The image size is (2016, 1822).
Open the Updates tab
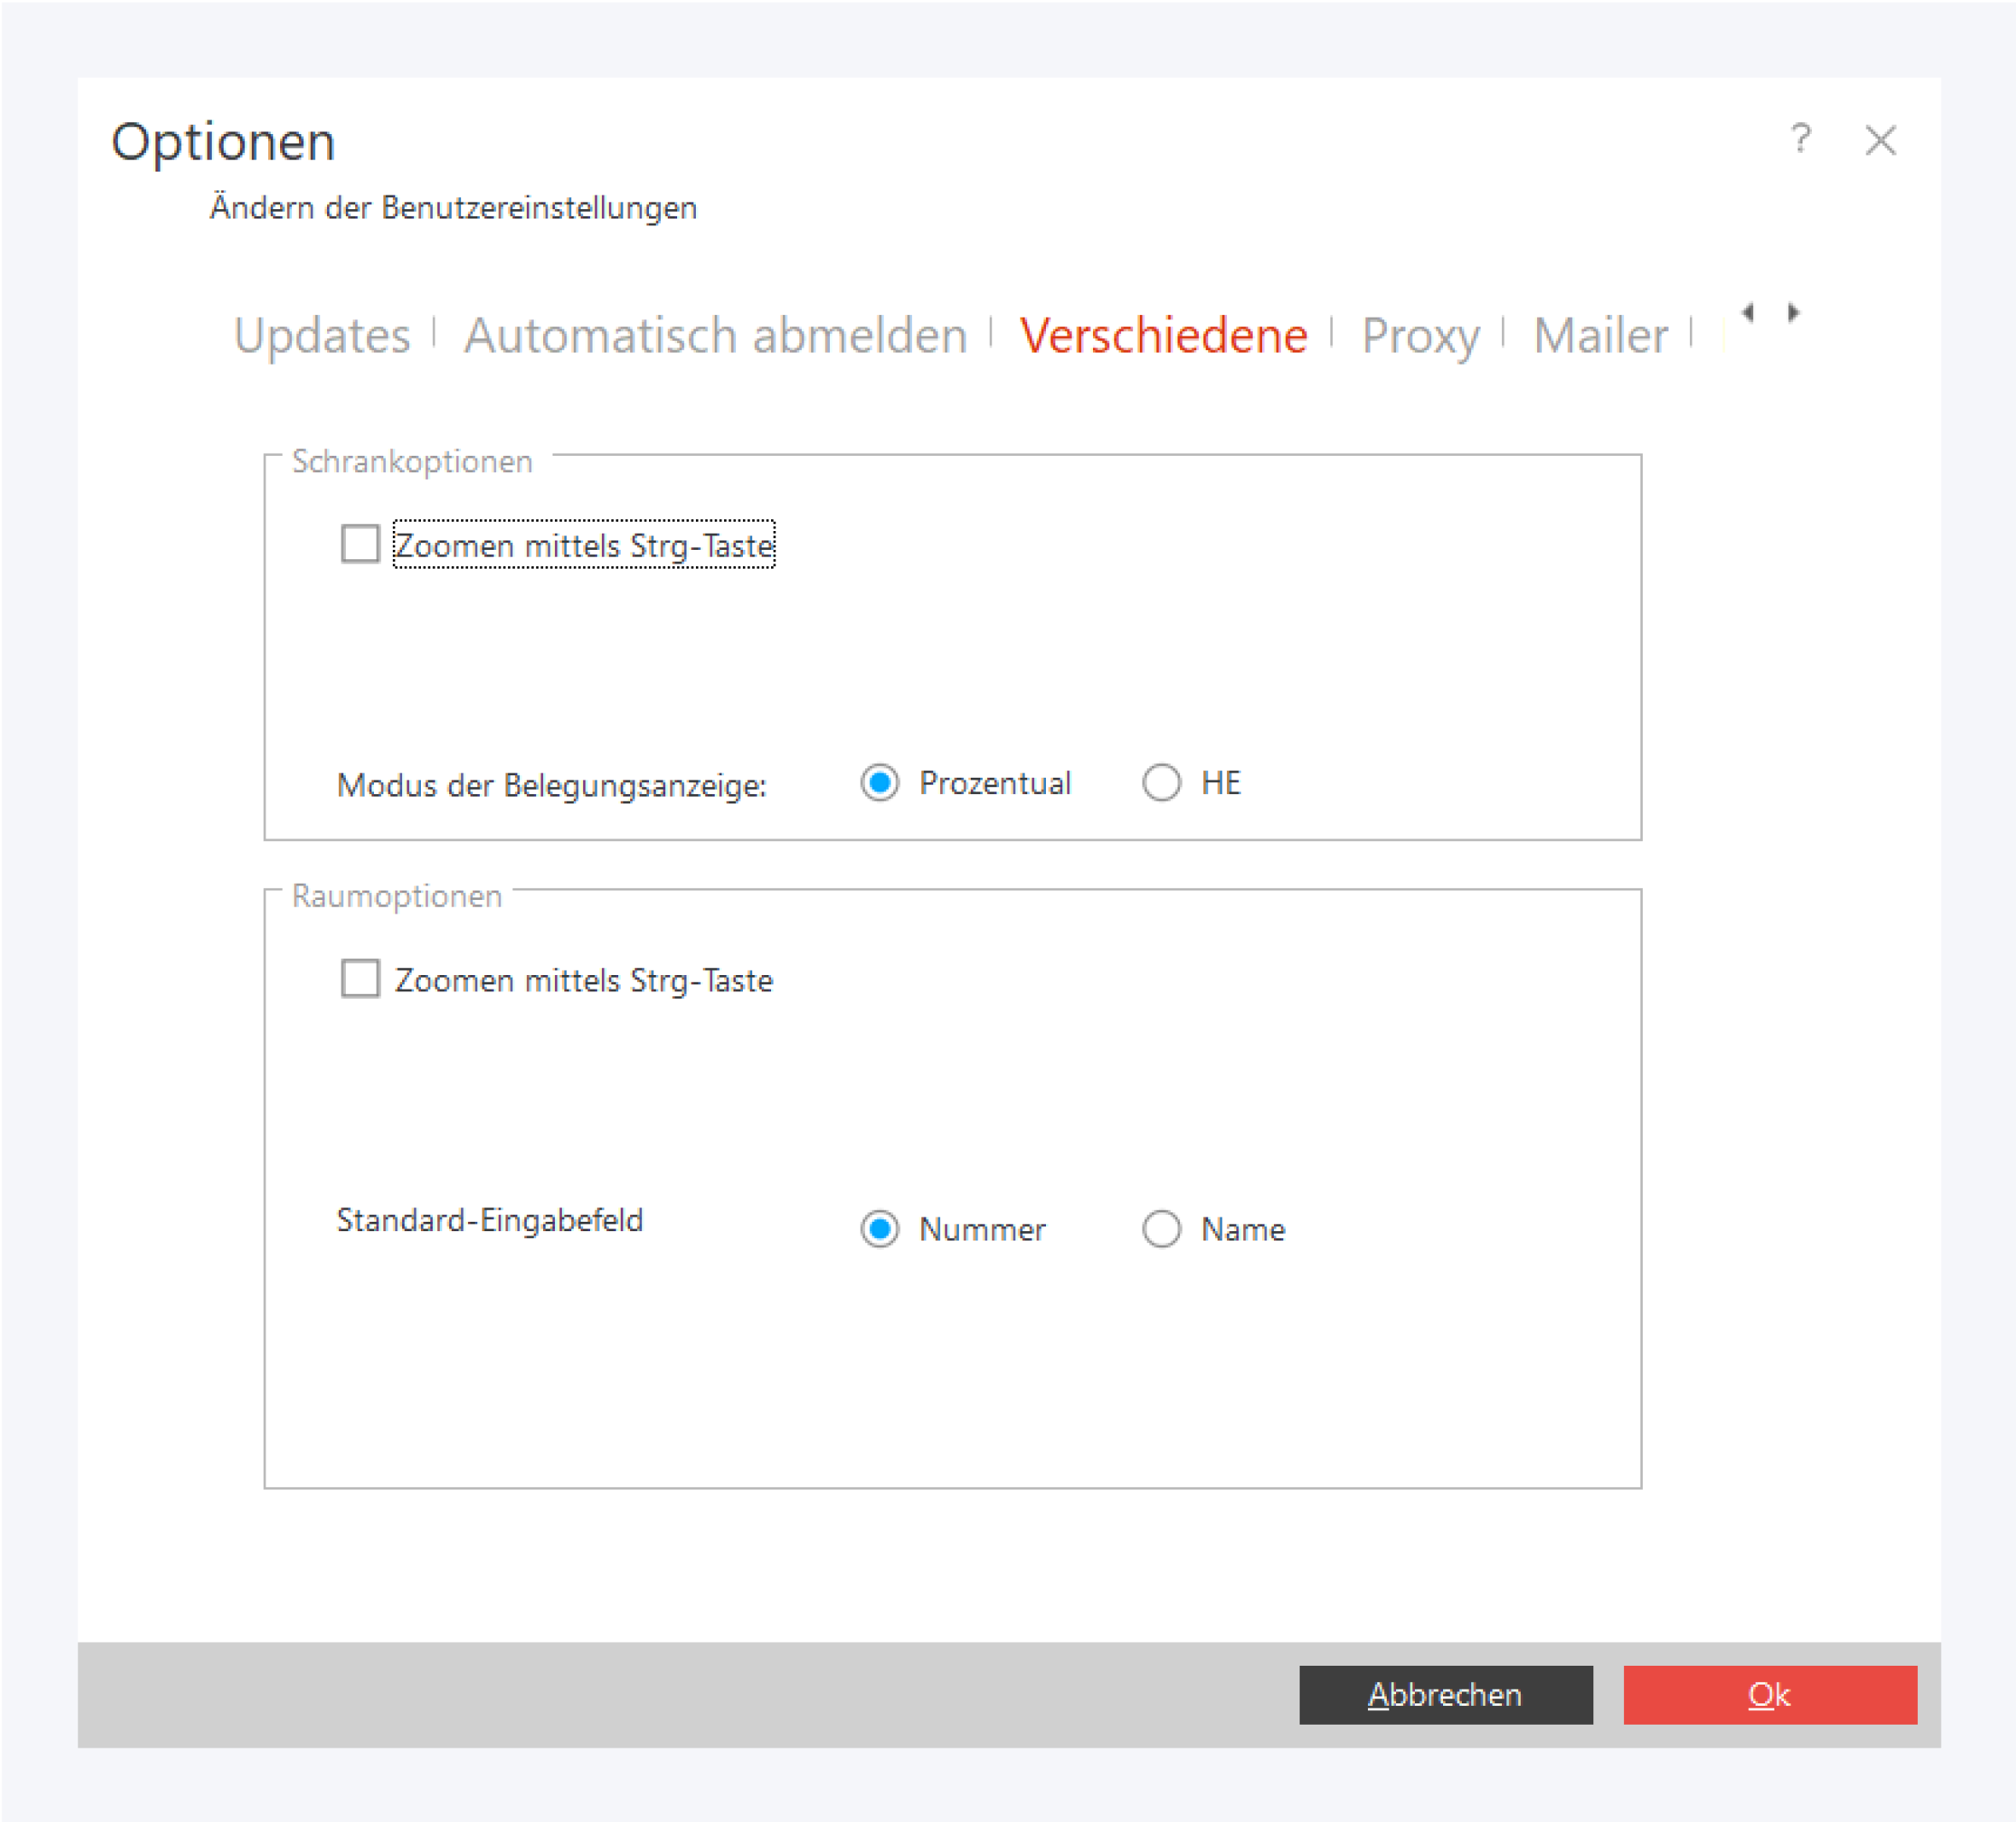pos(321,335)
